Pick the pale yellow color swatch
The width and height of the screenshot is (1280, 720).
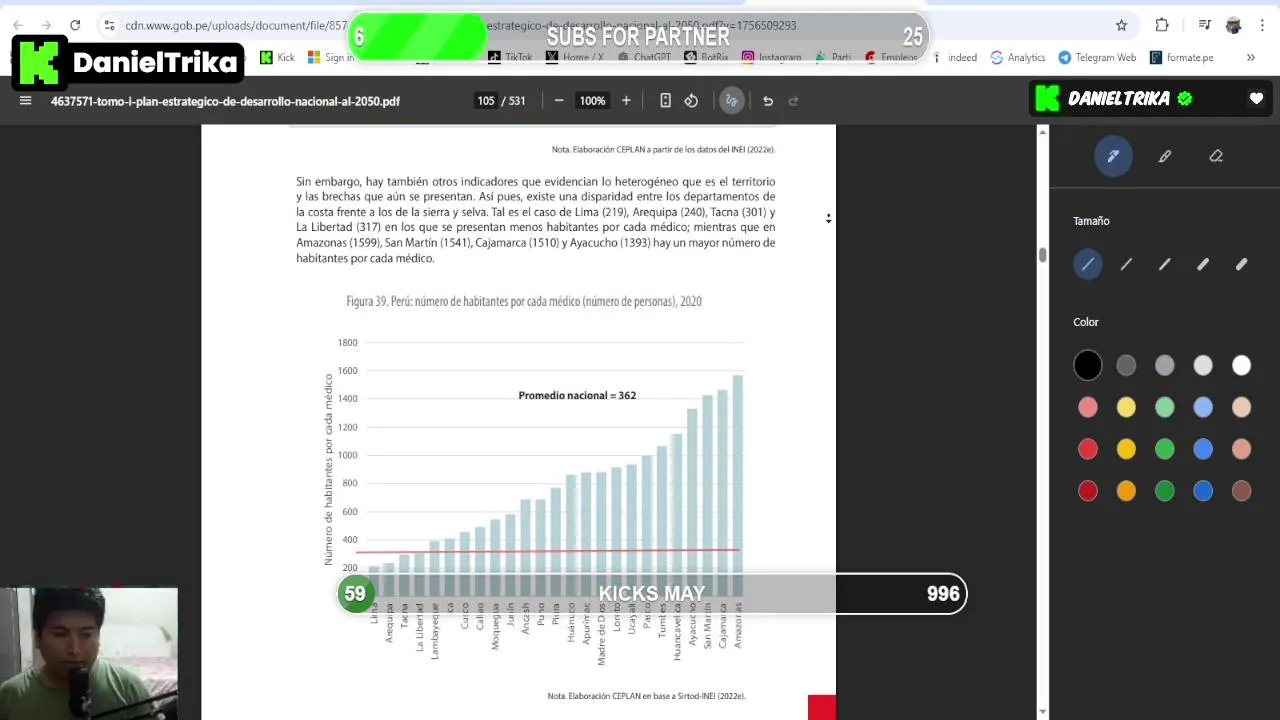point(1126,407)
